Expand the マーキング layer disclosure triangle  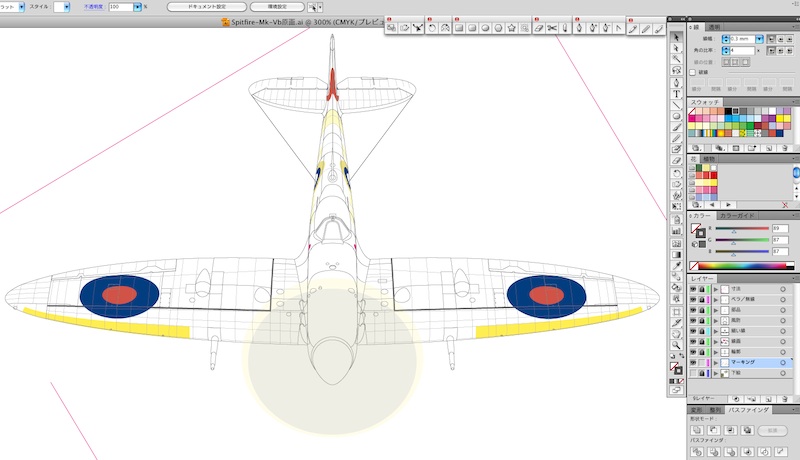coord(715,363)
